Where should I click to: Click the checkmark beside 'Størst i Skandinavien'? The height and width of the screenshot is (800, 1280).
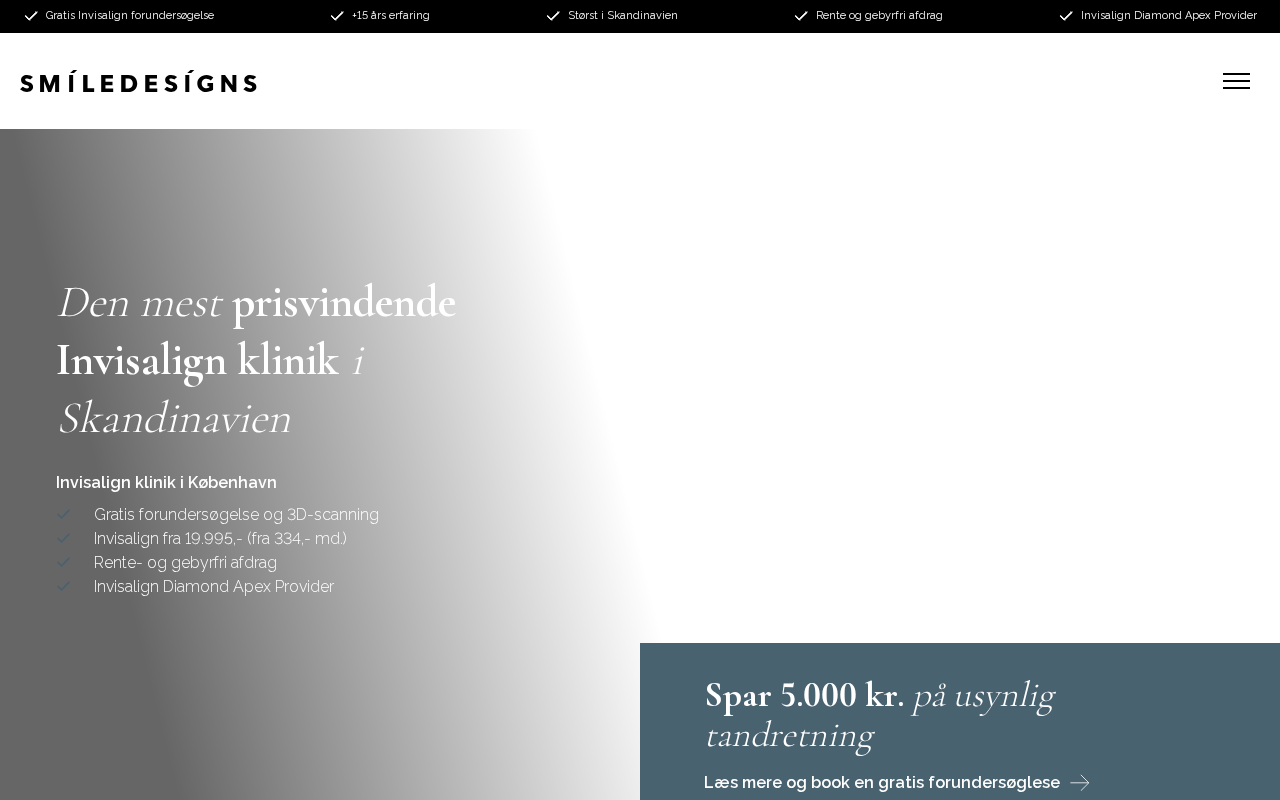coord(553,16)
